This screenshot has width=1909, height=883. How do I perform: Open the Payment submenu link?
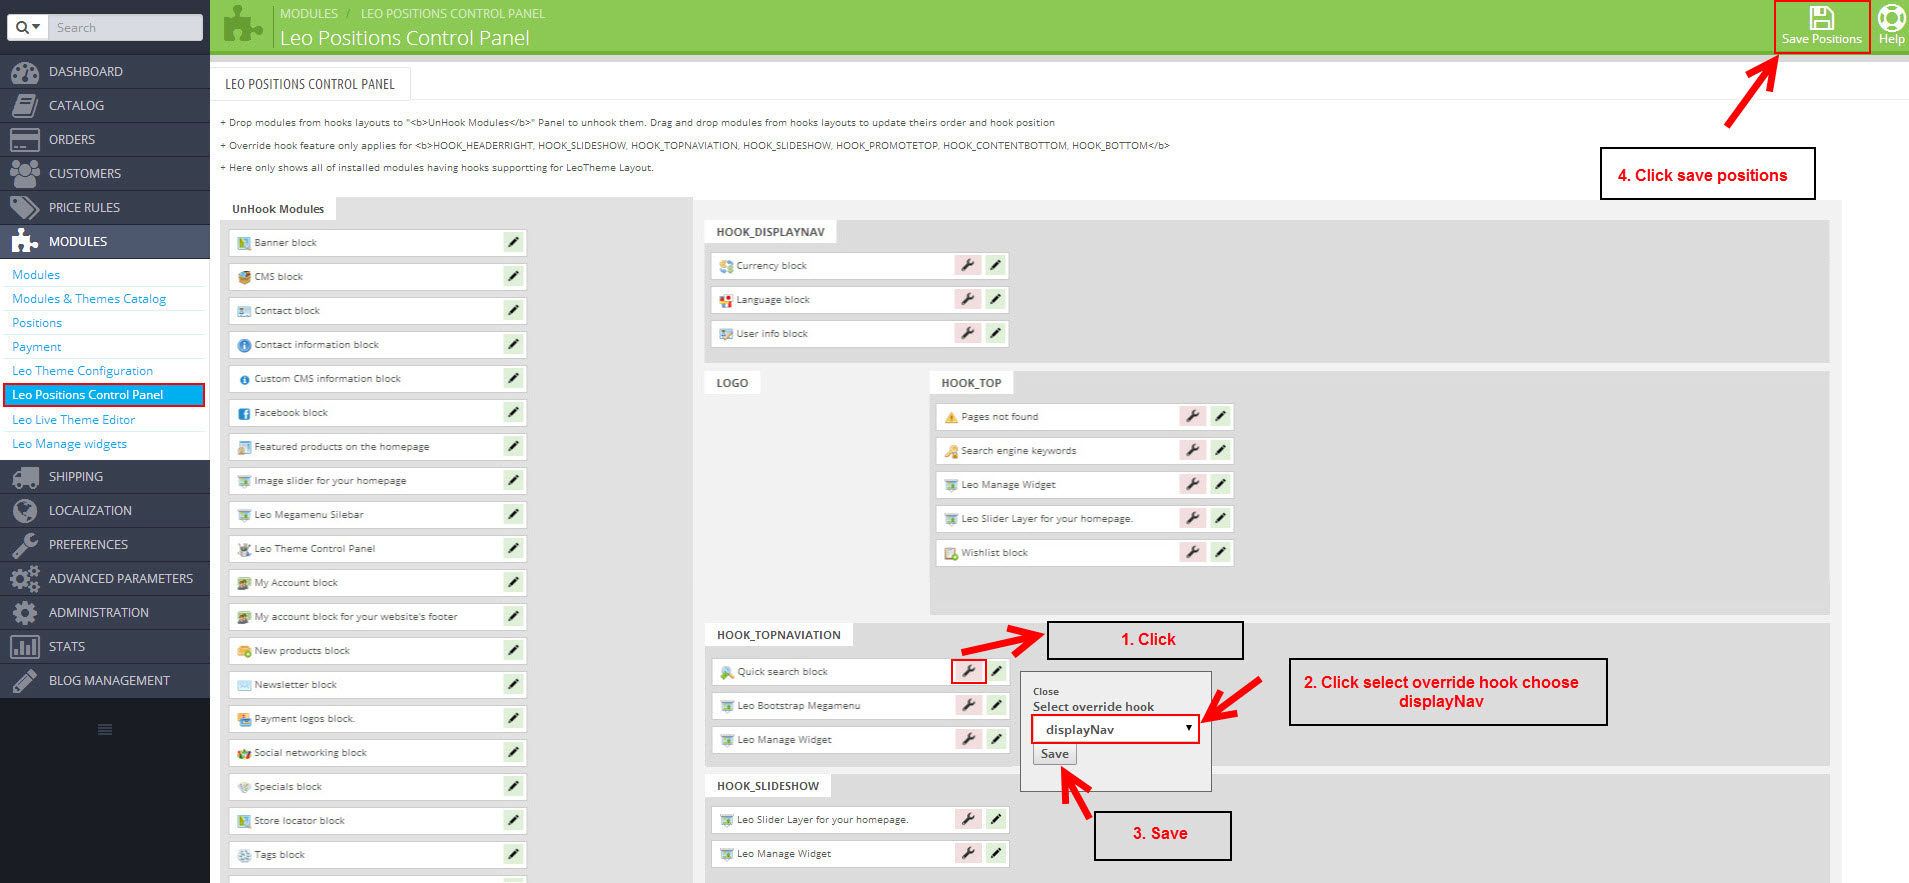(x=37, y=346)
